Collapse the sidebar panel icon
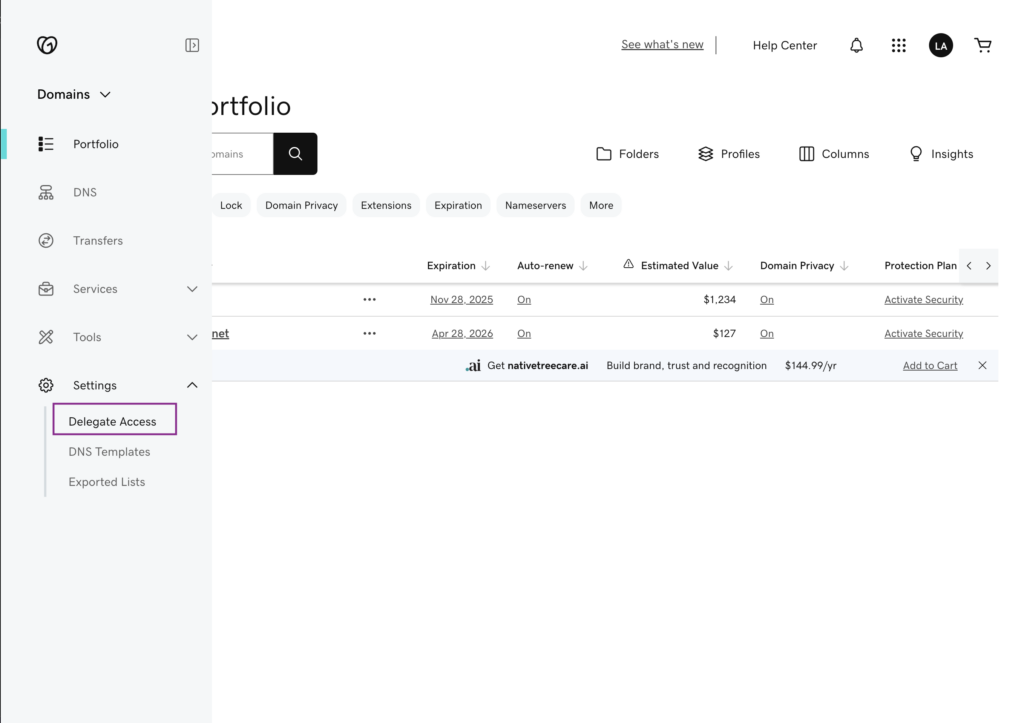This screenshot has height=723, width=1024. [192, 45]
